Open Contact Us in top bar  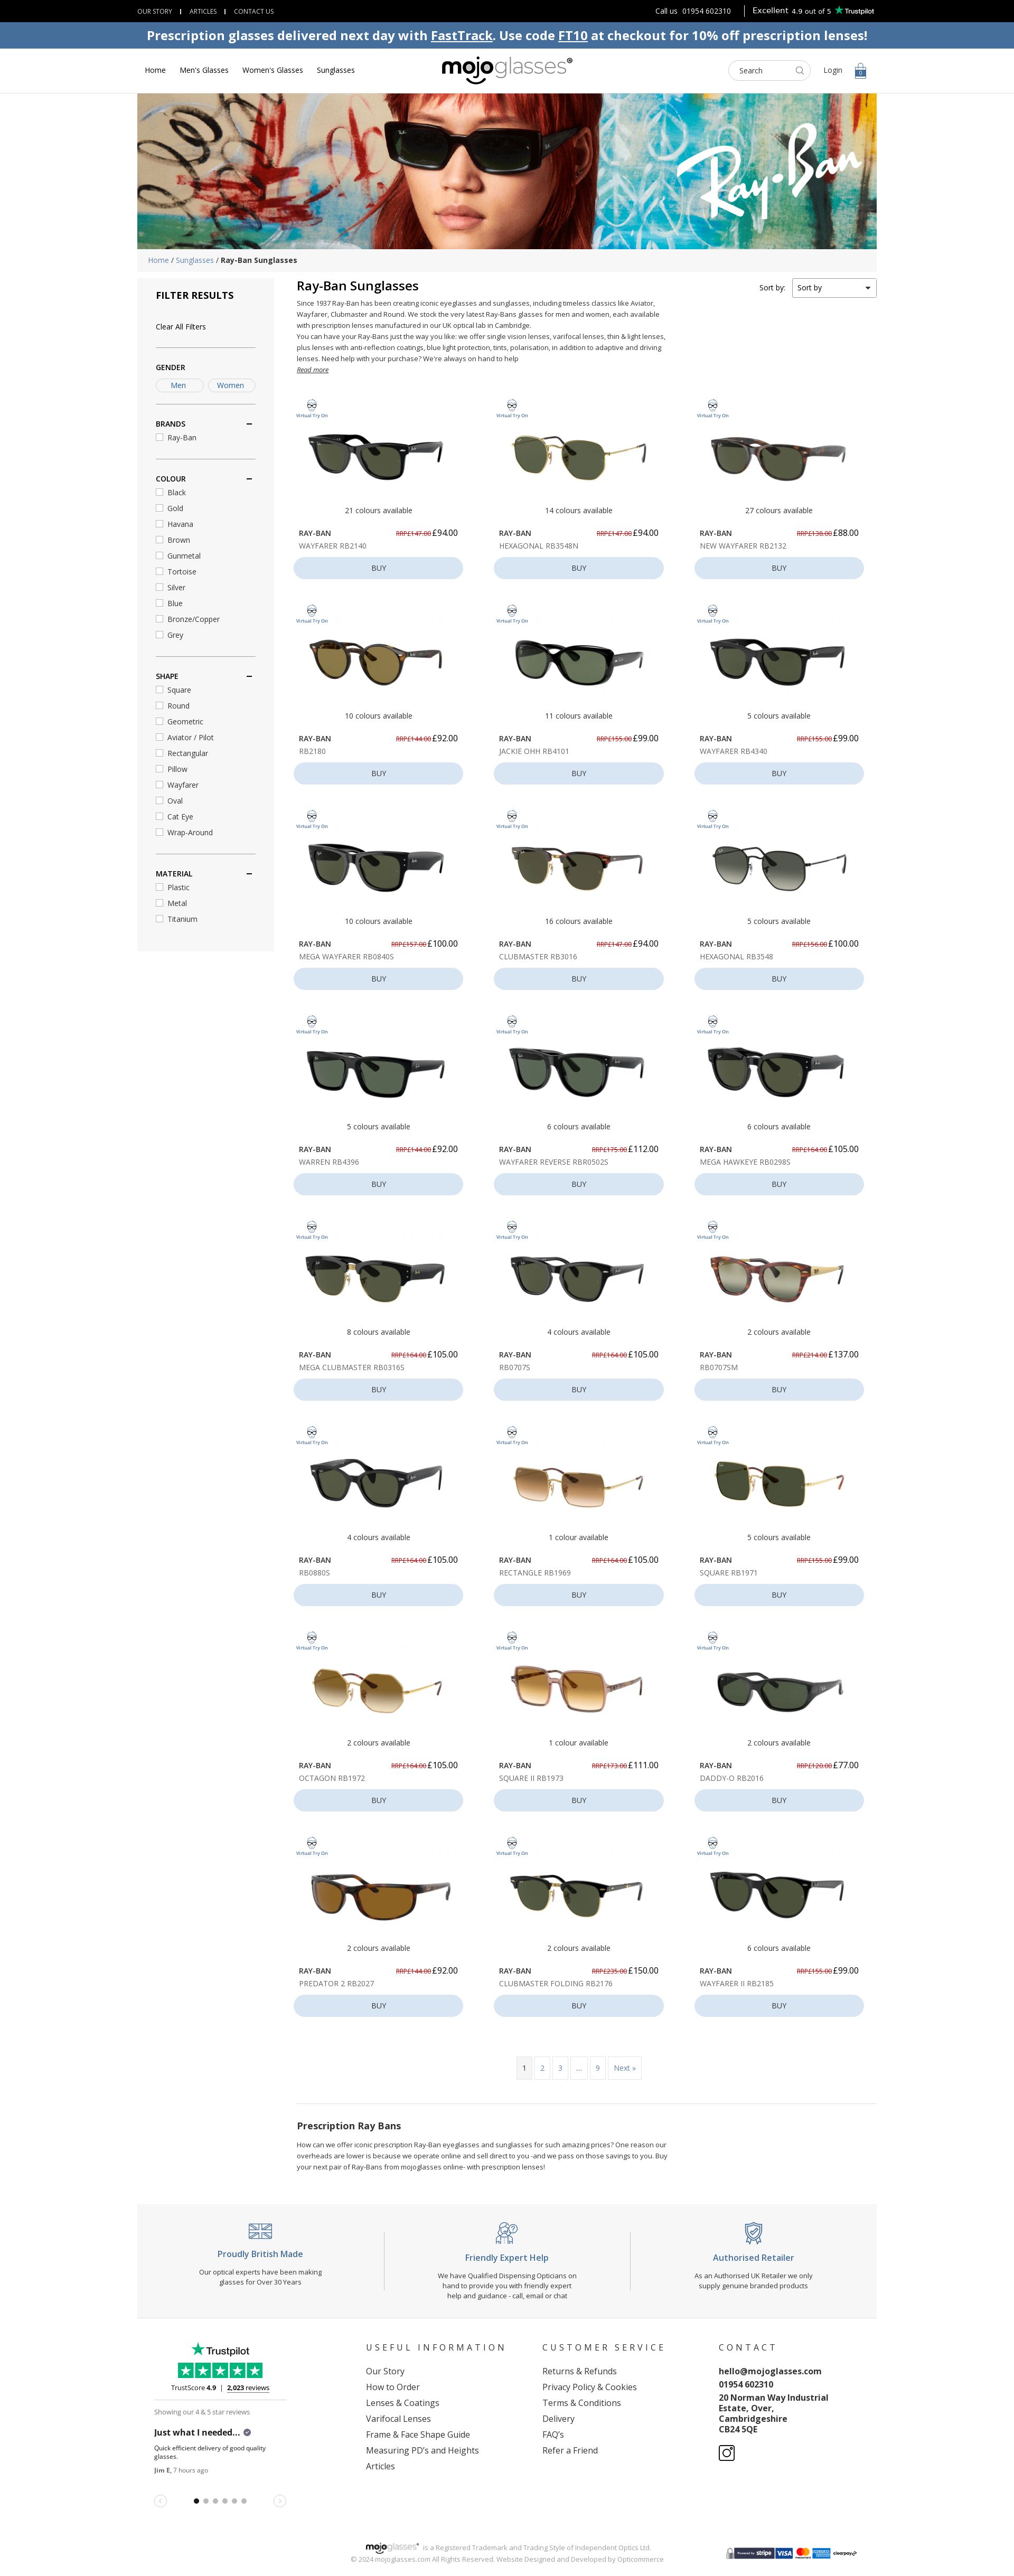pyautogui.click(x=254, y=11)
